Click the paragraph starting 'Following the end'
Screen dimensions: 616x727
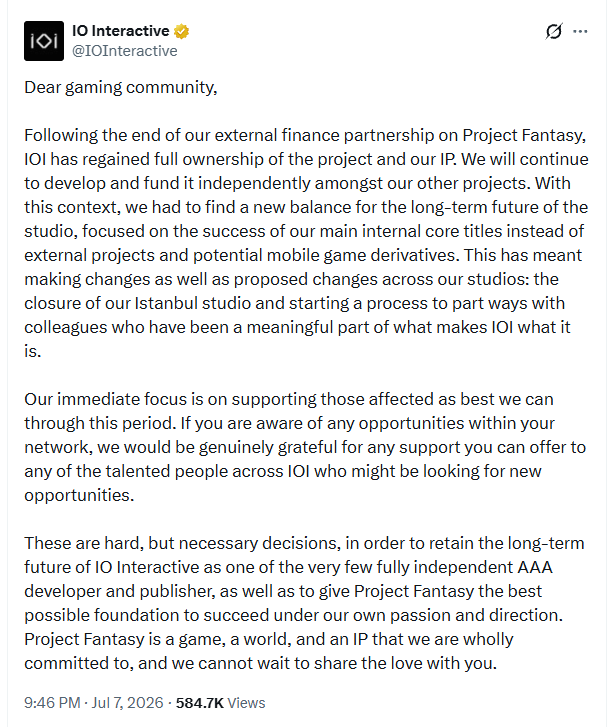(x=306, y=243)
